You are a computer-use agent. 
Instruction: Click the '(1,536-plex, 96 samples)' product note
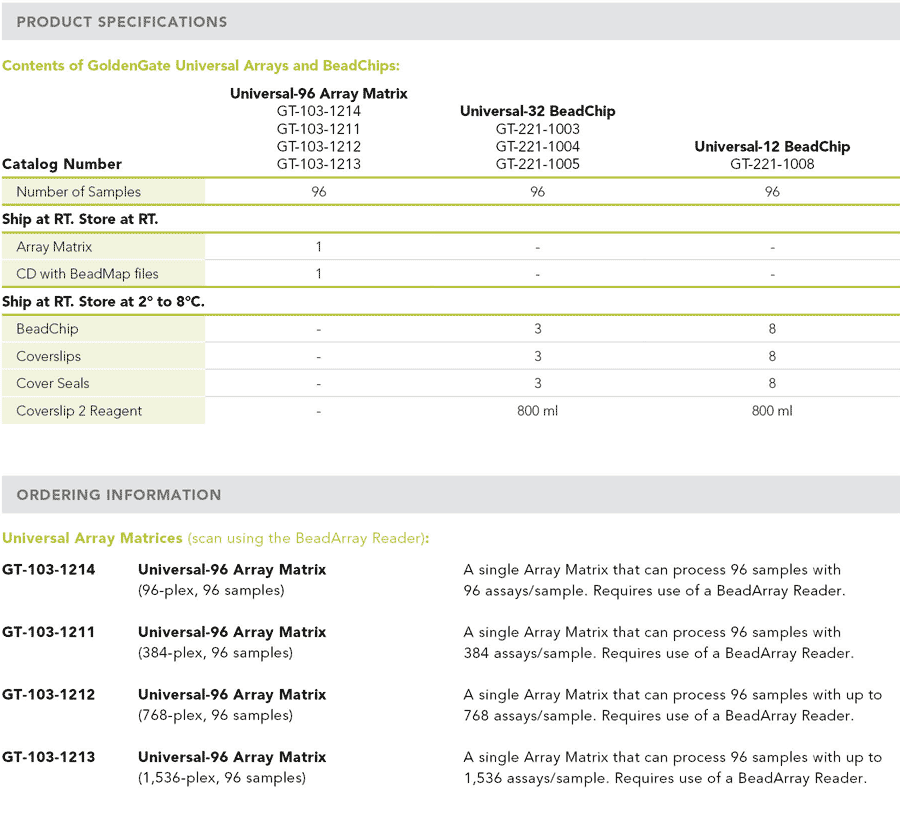click(222, 779)
